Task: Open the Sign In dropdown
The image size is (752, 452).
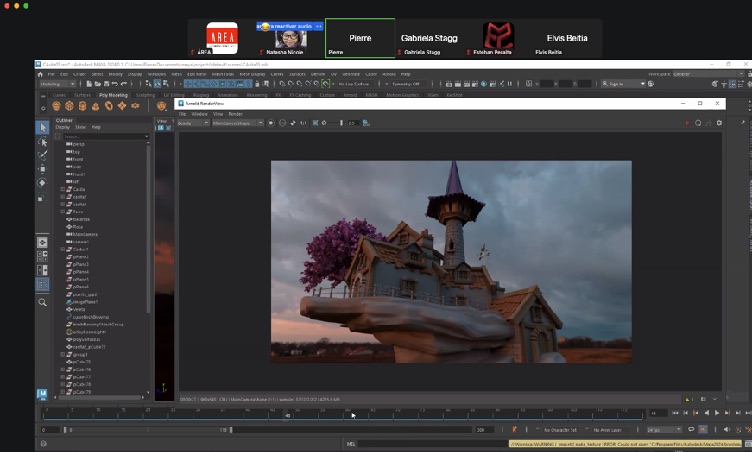Action: (x=624, y=84)
